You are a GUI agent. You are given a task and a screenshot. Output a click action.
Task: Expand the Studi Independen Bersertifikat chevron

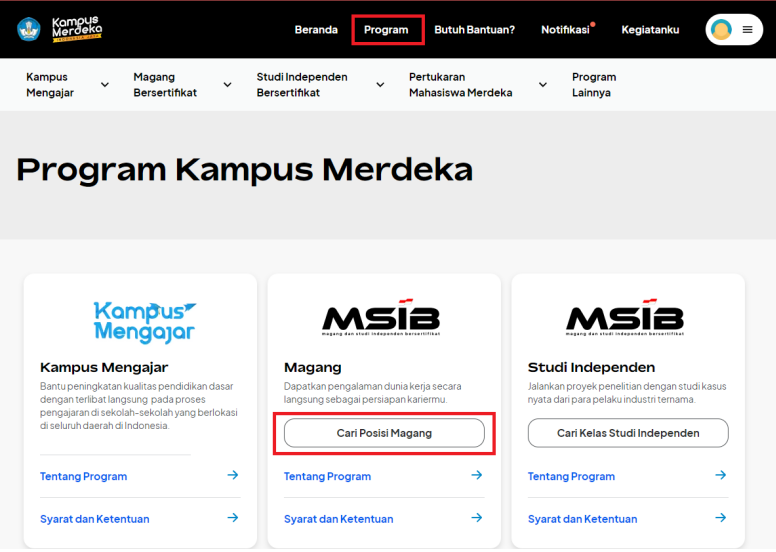coord(380,85)
